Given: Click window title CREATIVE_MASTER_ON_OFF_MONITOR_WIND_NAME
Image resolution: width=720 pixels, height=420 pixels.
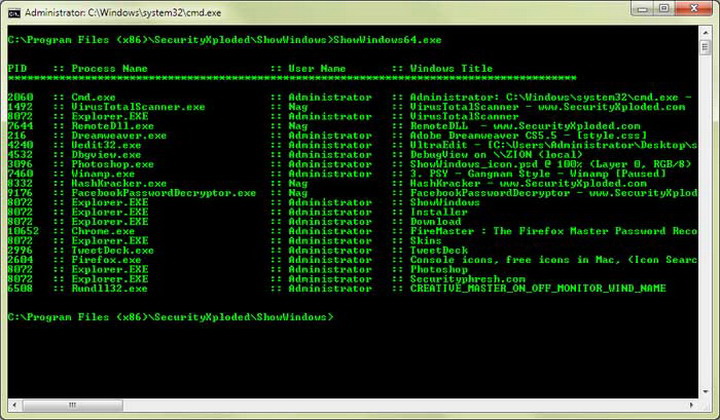Looking at the screenshot, I should 538,289.
